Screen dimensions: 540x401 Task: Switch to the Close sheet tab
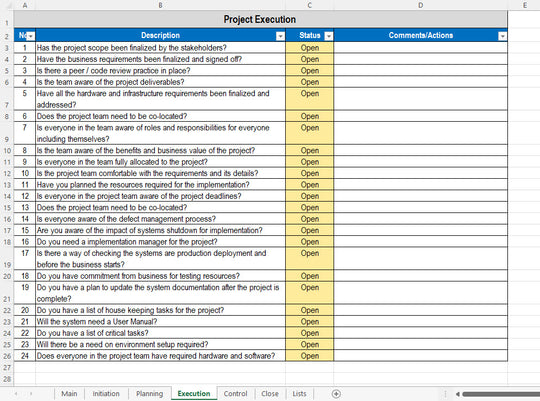point(270,393)
